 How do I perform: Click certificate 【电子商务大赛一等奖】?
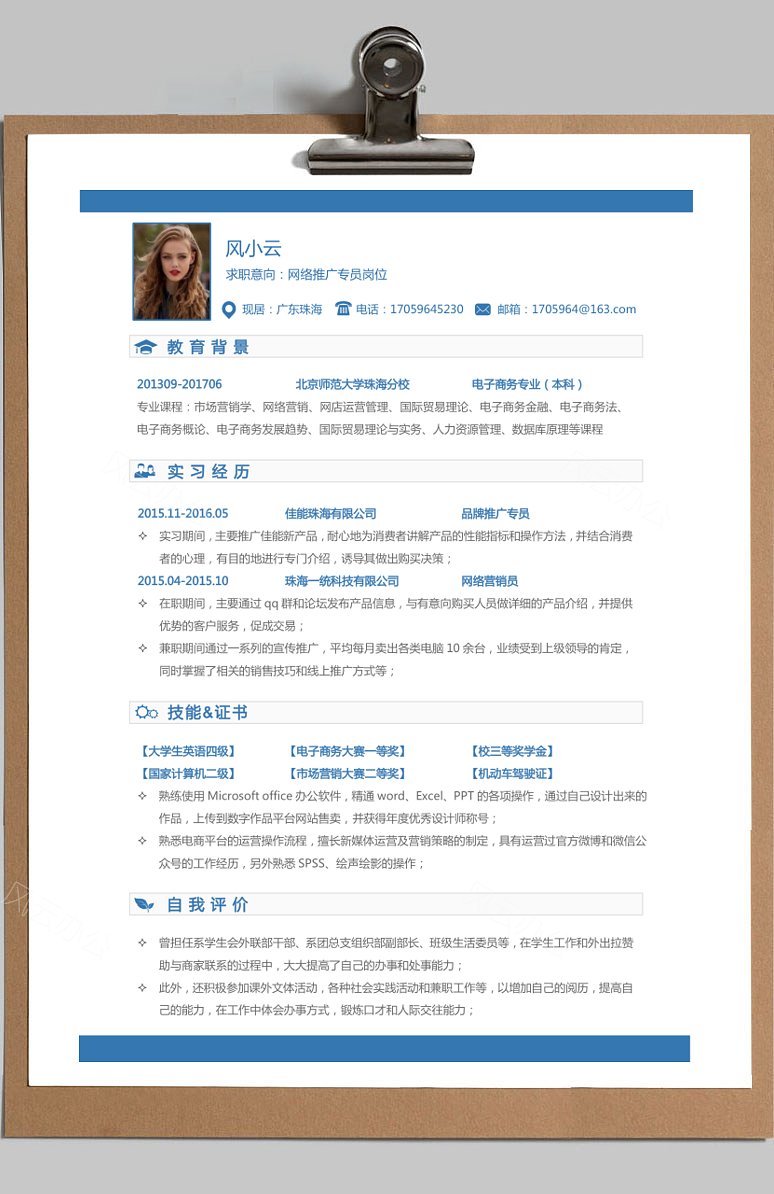click(347, 751)
